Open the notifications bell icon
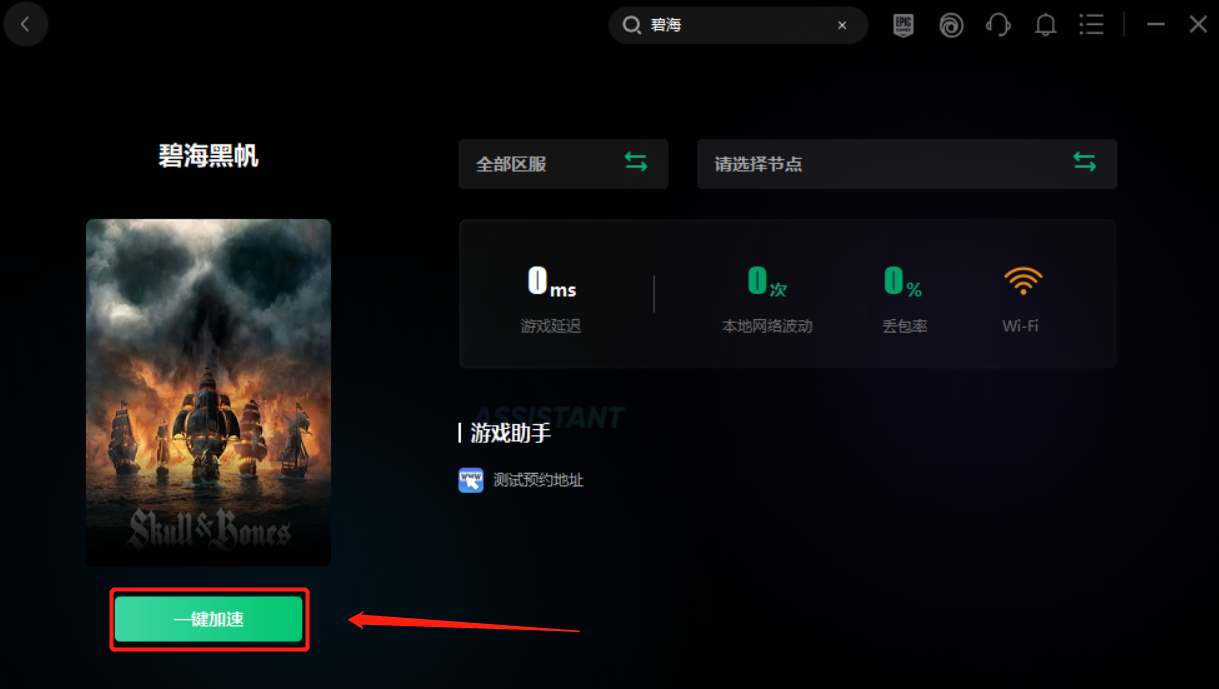 pyautogui.click(x=1045, y=25)
